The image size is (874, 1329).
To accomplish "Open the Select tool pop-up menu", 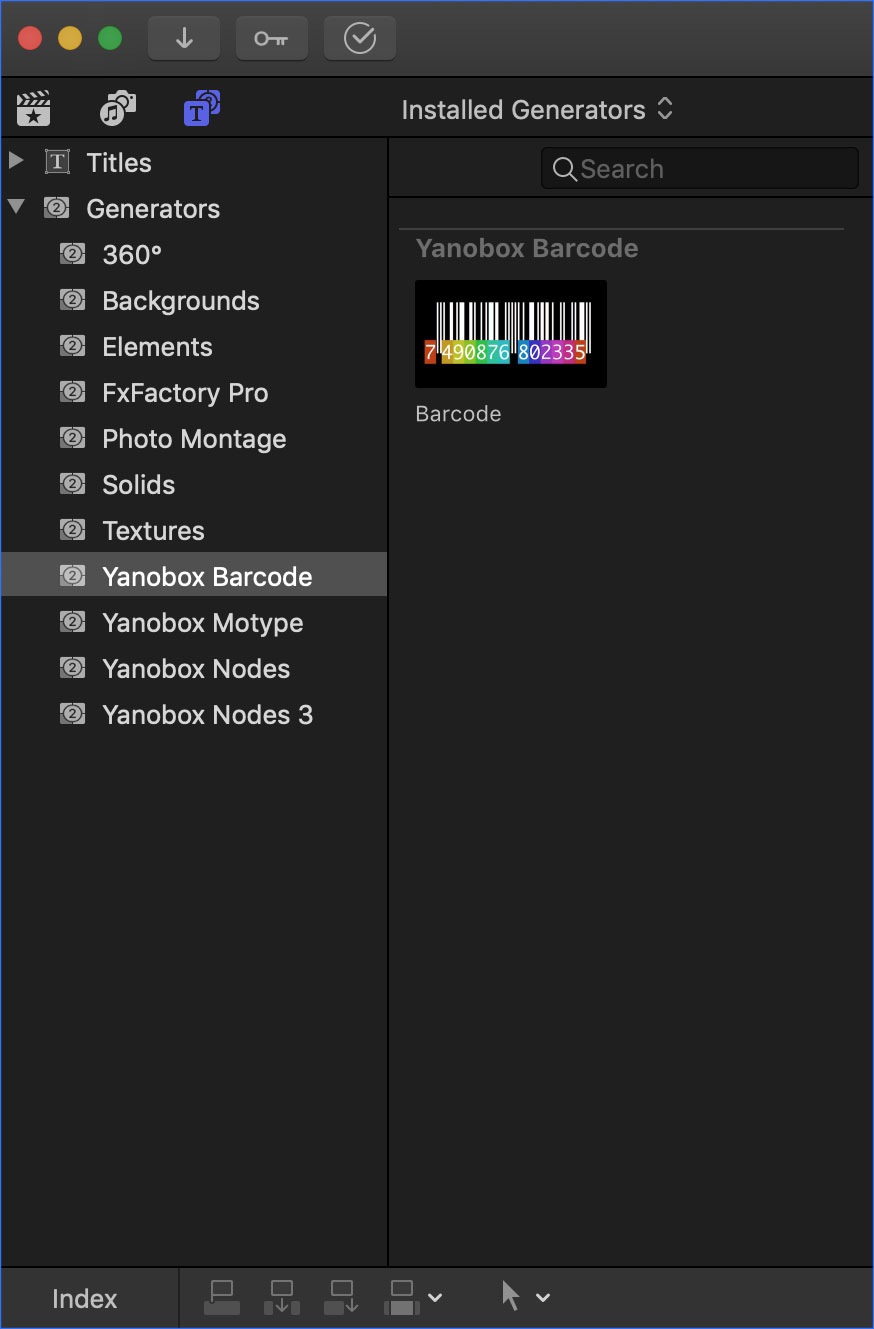I will pos(525,1298).
